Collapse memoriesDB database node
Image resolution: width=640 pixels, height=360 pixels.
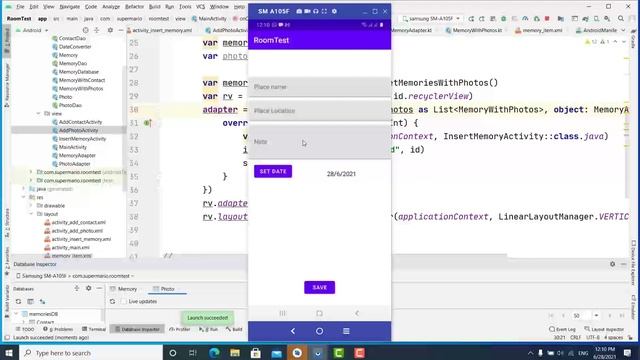pos(16,314)
